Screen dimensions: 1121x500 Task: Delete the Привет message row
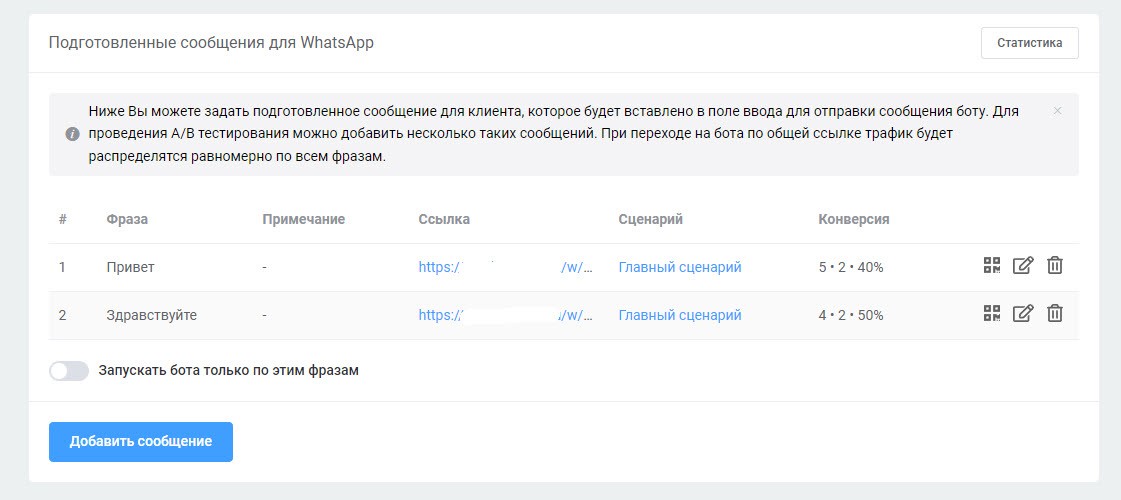pyautogui.click(x=1054, y=266)
